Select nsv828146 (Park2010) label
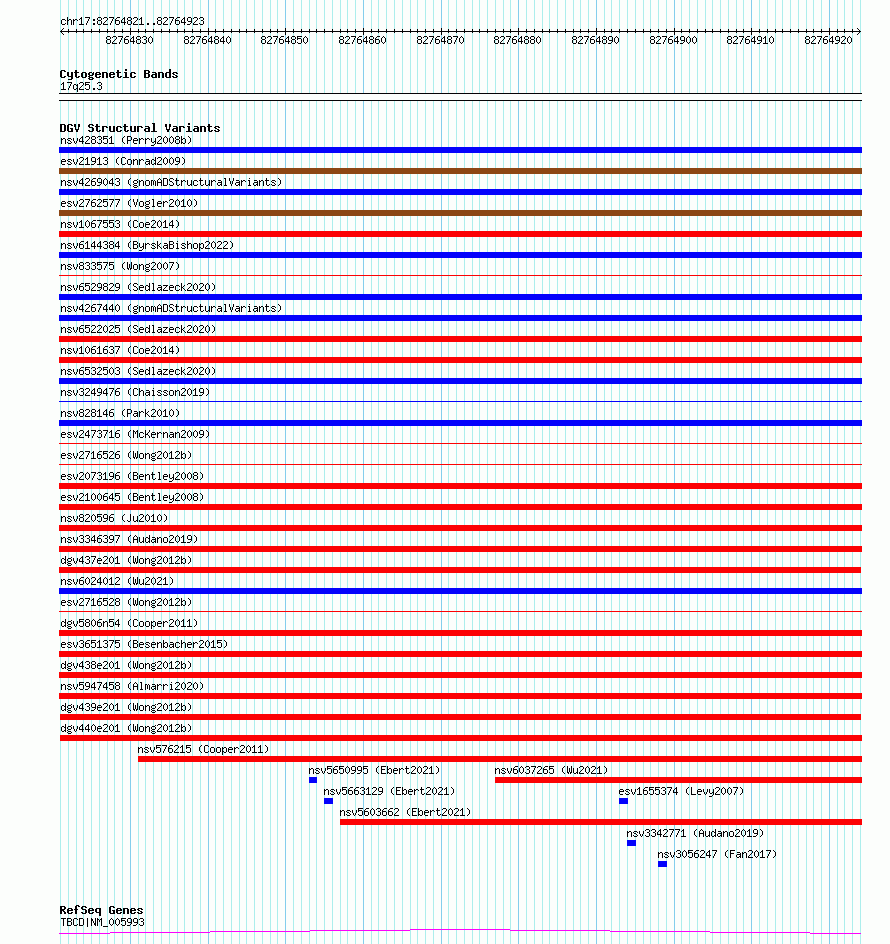890x944 pixels. (x=120, y=414)
